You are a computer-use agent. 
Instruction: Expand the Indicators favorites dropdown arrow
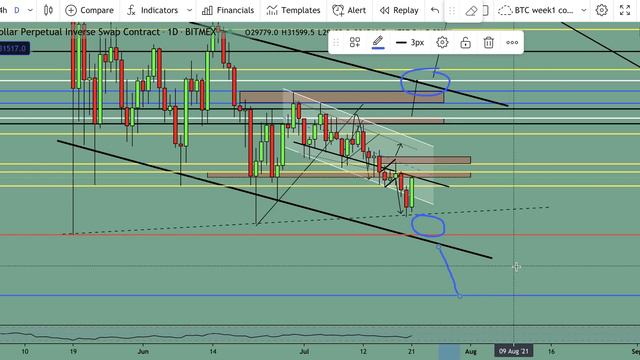click(x=189, y=10)
